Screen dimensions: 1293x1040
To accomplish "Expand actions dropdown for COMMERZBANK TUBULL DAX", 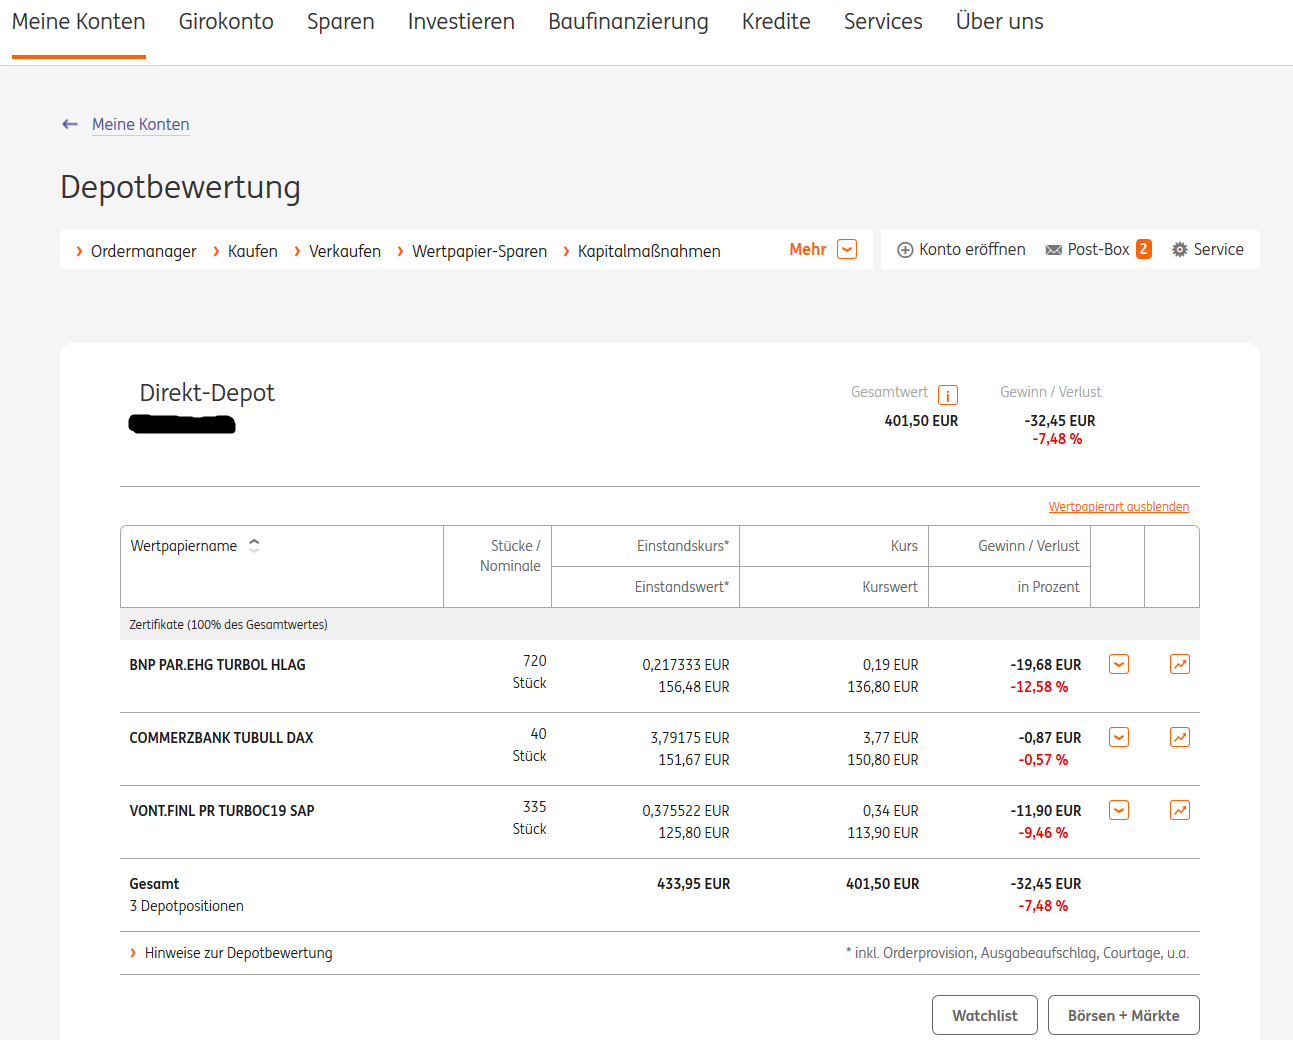I will 1119,737.
